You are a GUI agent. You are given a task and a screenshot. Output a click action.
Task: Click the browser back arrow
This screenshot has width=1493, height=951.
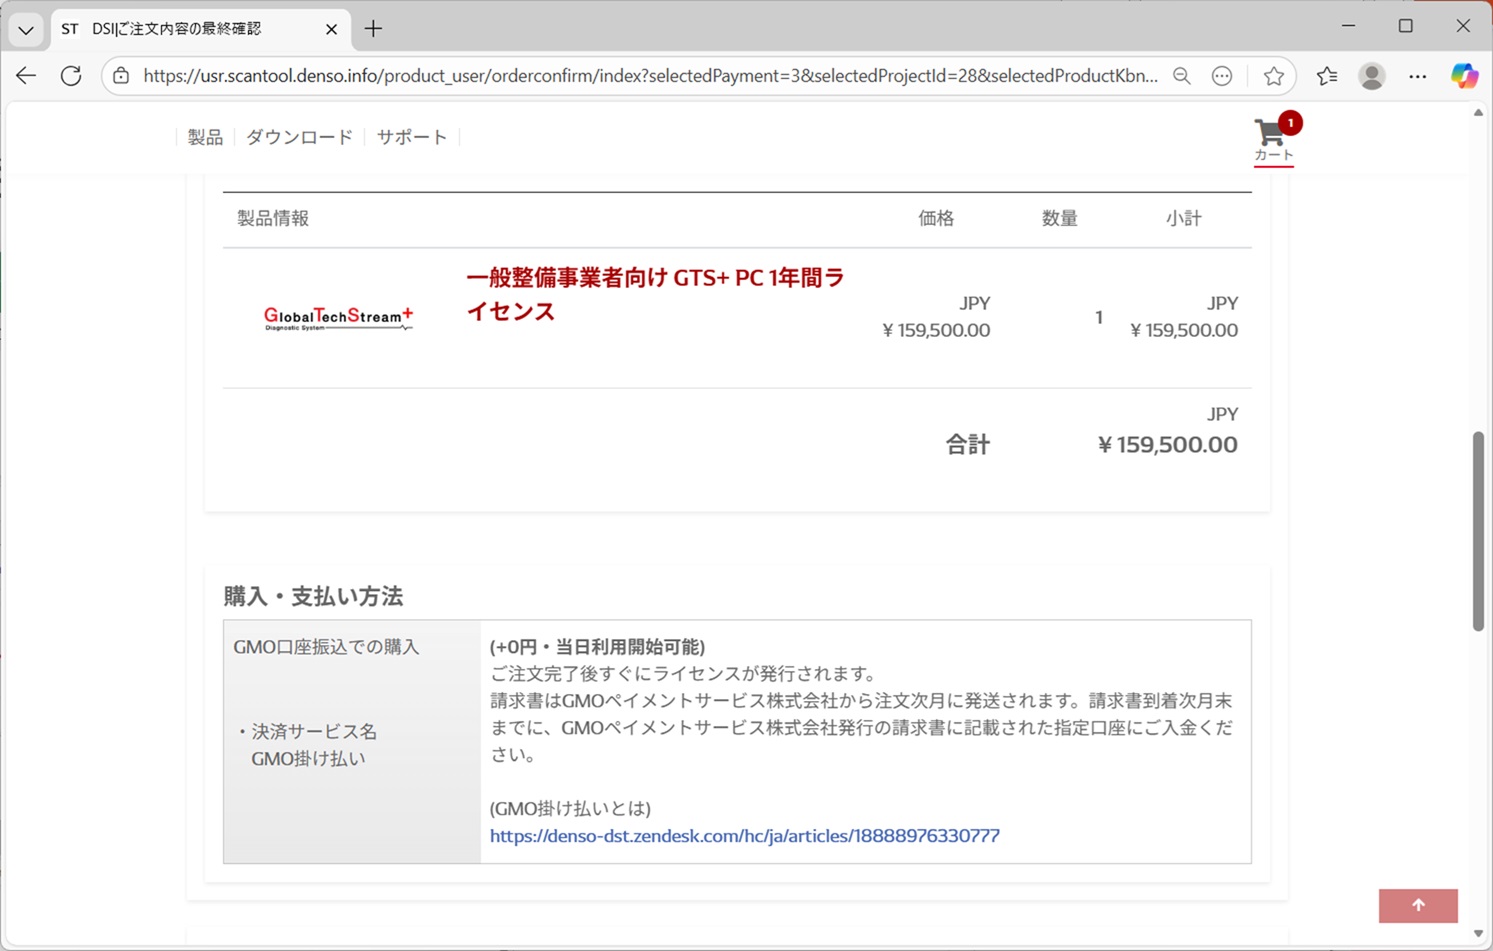click(26, 76)
